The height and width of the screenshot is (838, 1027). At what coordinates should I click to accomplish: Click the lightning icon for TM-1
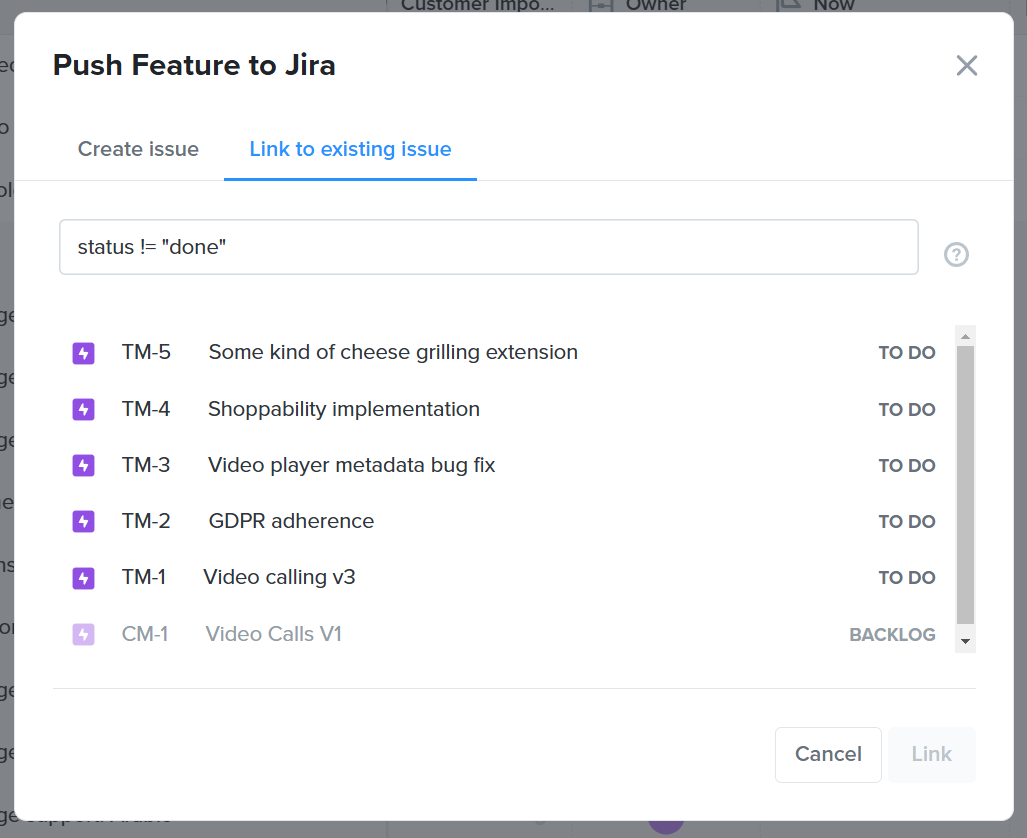83,578
